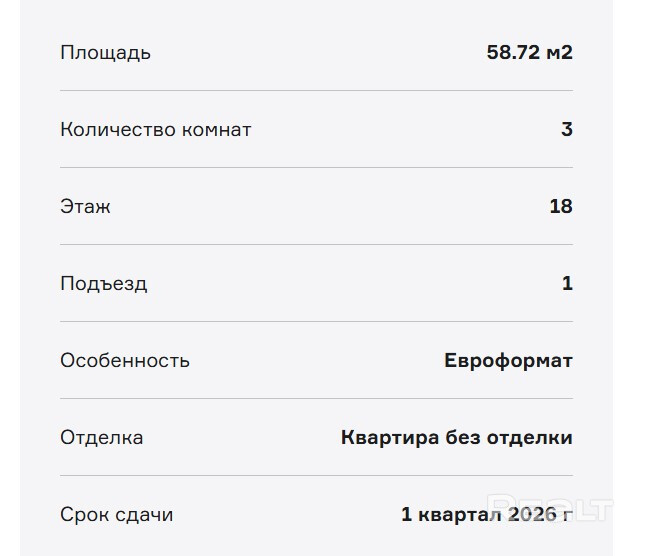Click the Подъезд label
Image resolution: width=647 pixels, height=556 pixels.
click(x=103, y=284)
